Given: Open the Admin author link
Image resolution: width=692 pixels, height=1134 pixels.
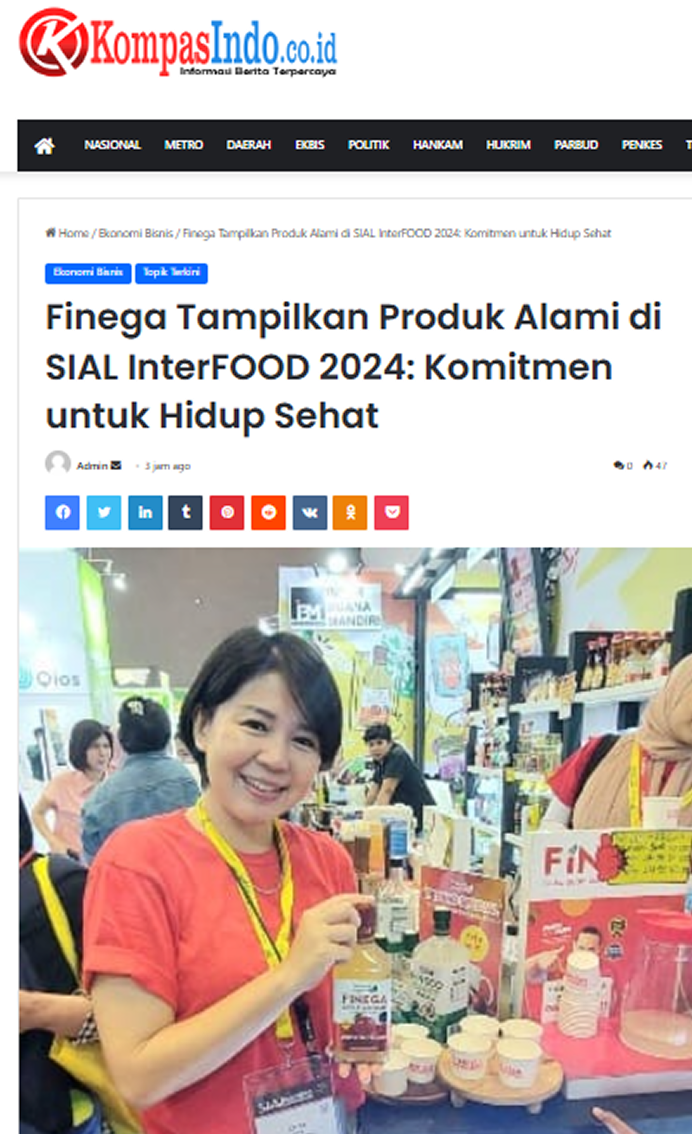Looking at the screenshot, I should (92, 466).
